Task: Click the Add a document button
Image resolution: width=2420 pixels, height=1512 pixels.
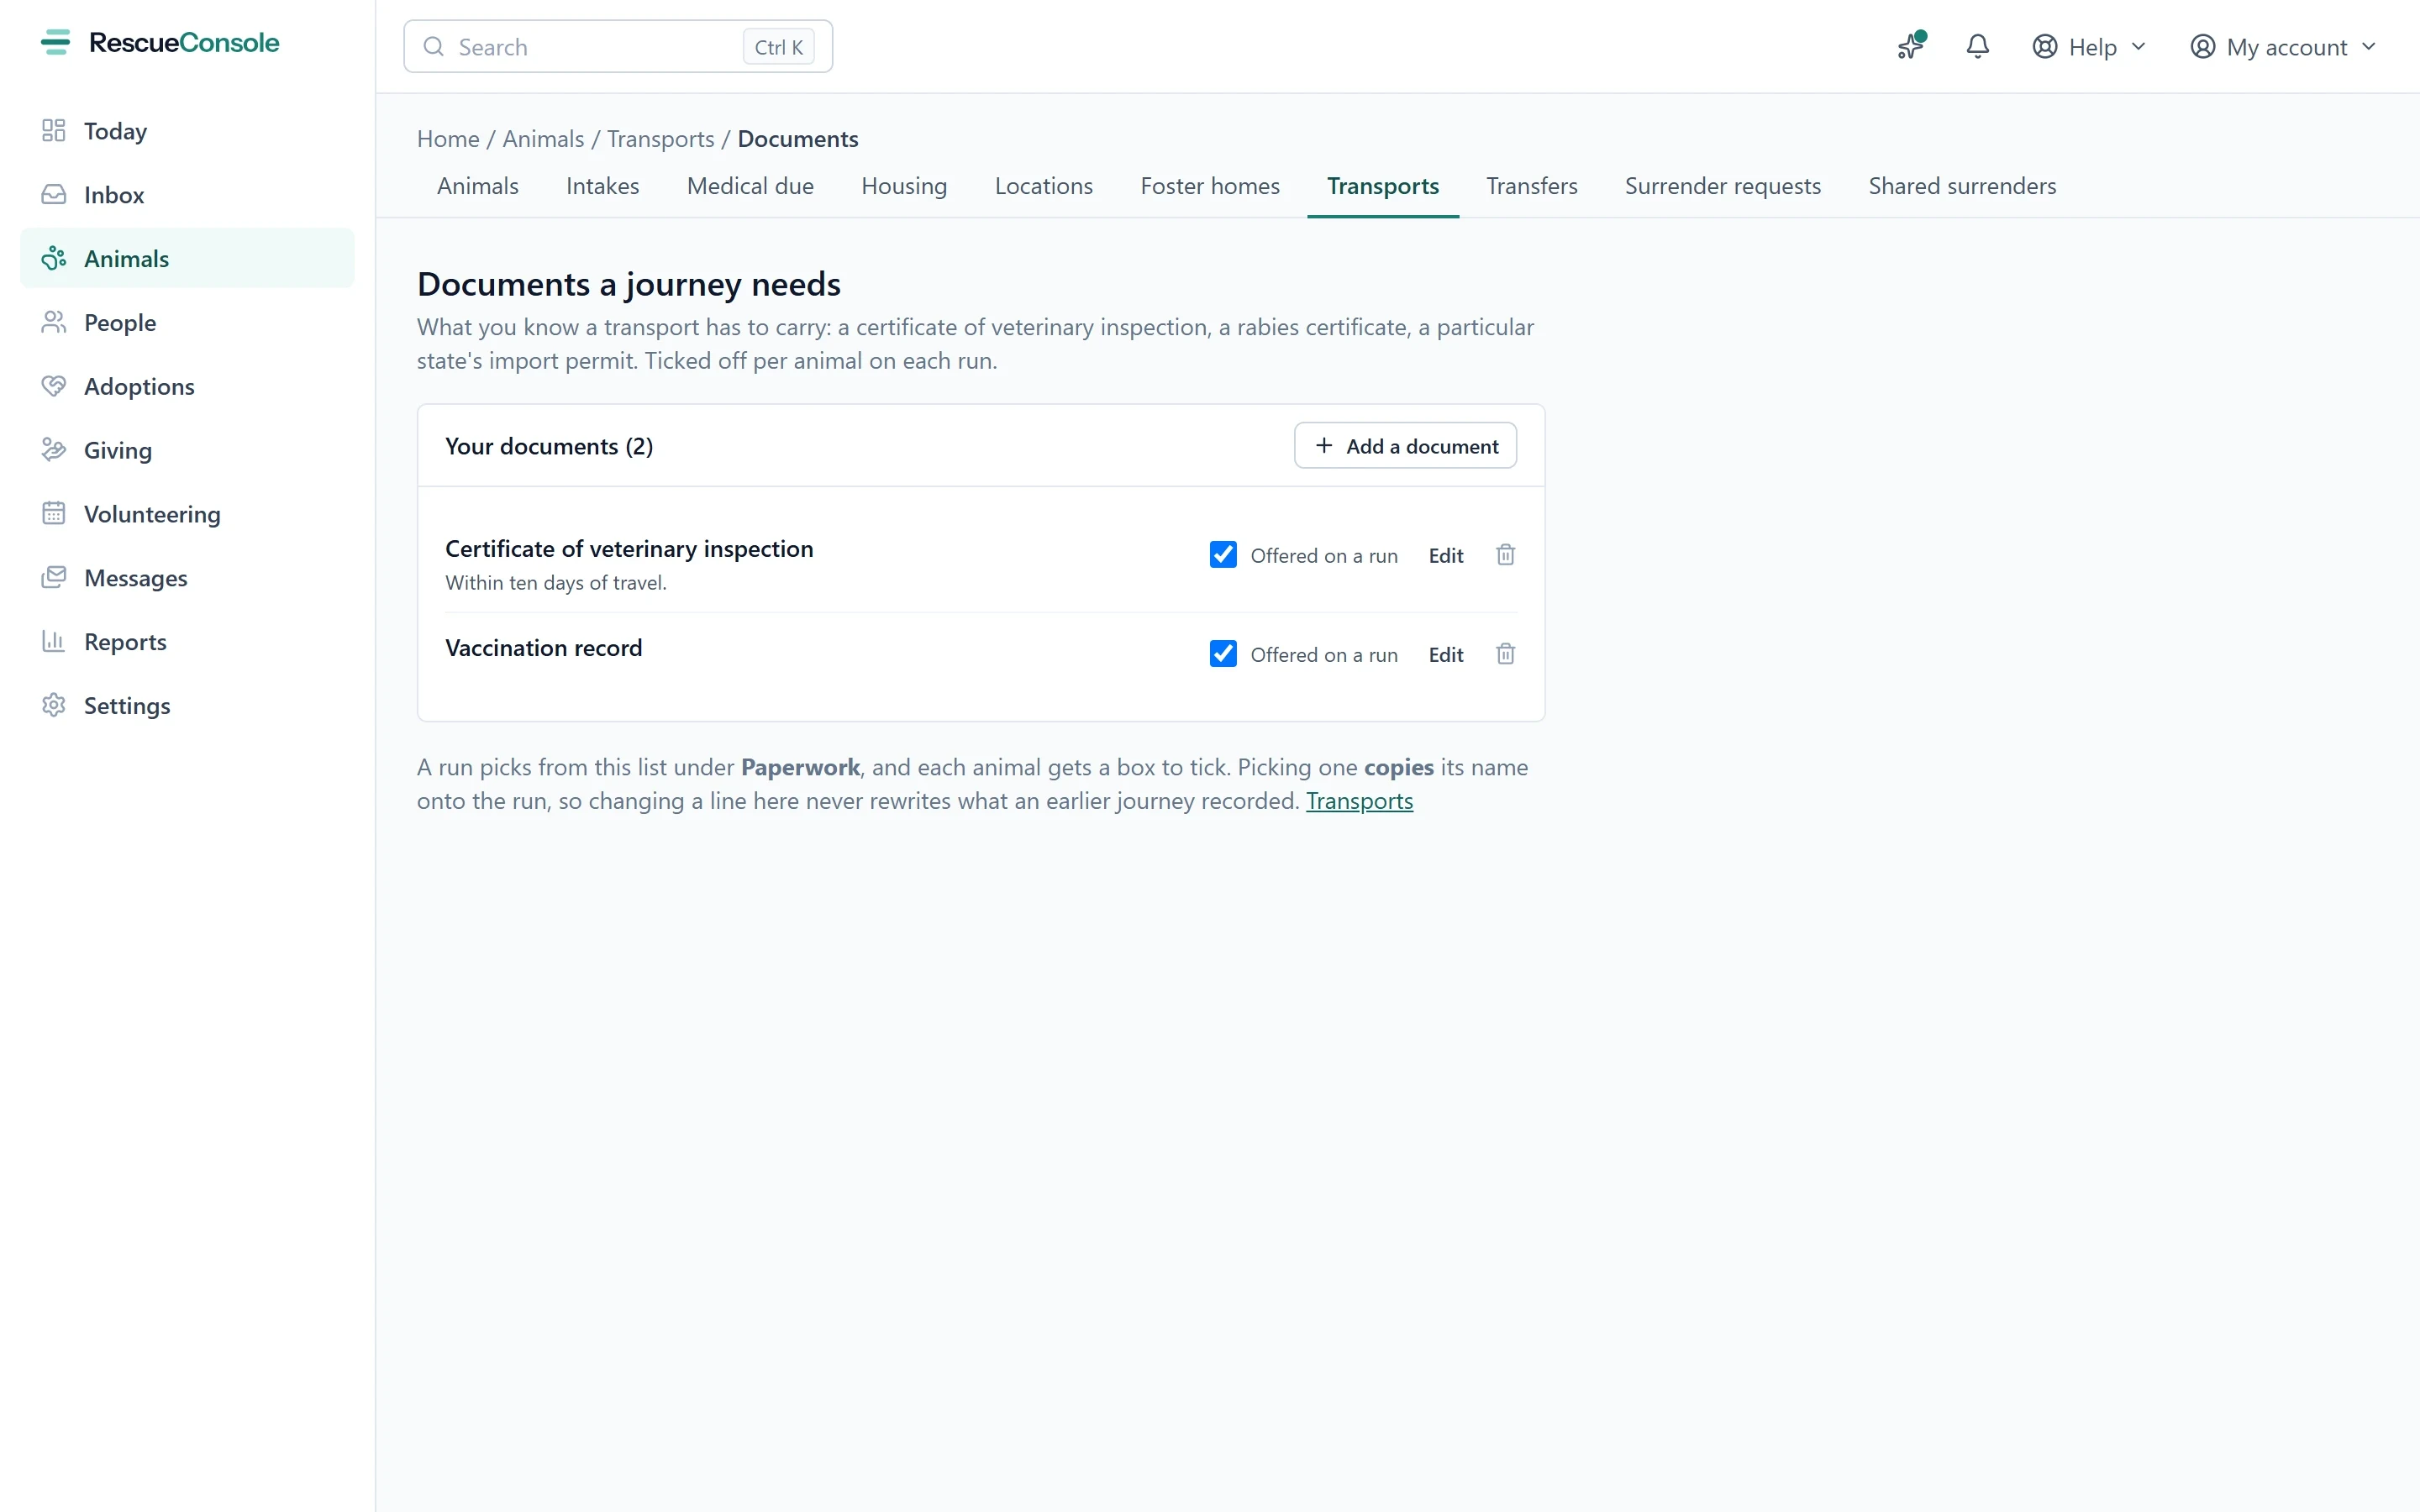Action: (1405, 446)
